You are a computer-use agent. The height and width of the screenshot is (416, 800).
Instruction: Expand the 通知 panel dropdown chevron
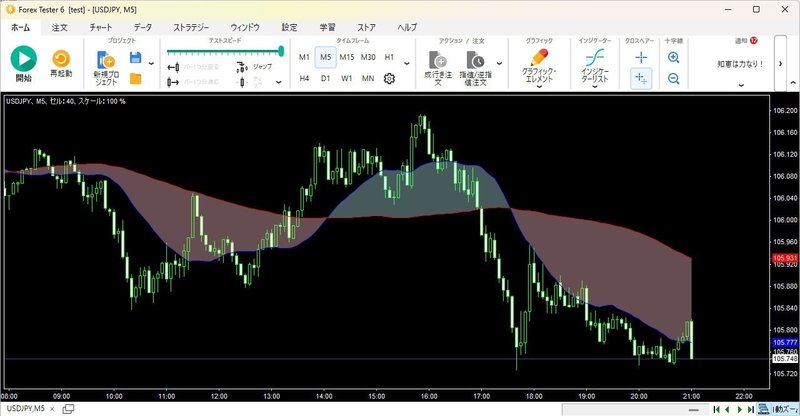pyautogui.click(x=741, y=85)
